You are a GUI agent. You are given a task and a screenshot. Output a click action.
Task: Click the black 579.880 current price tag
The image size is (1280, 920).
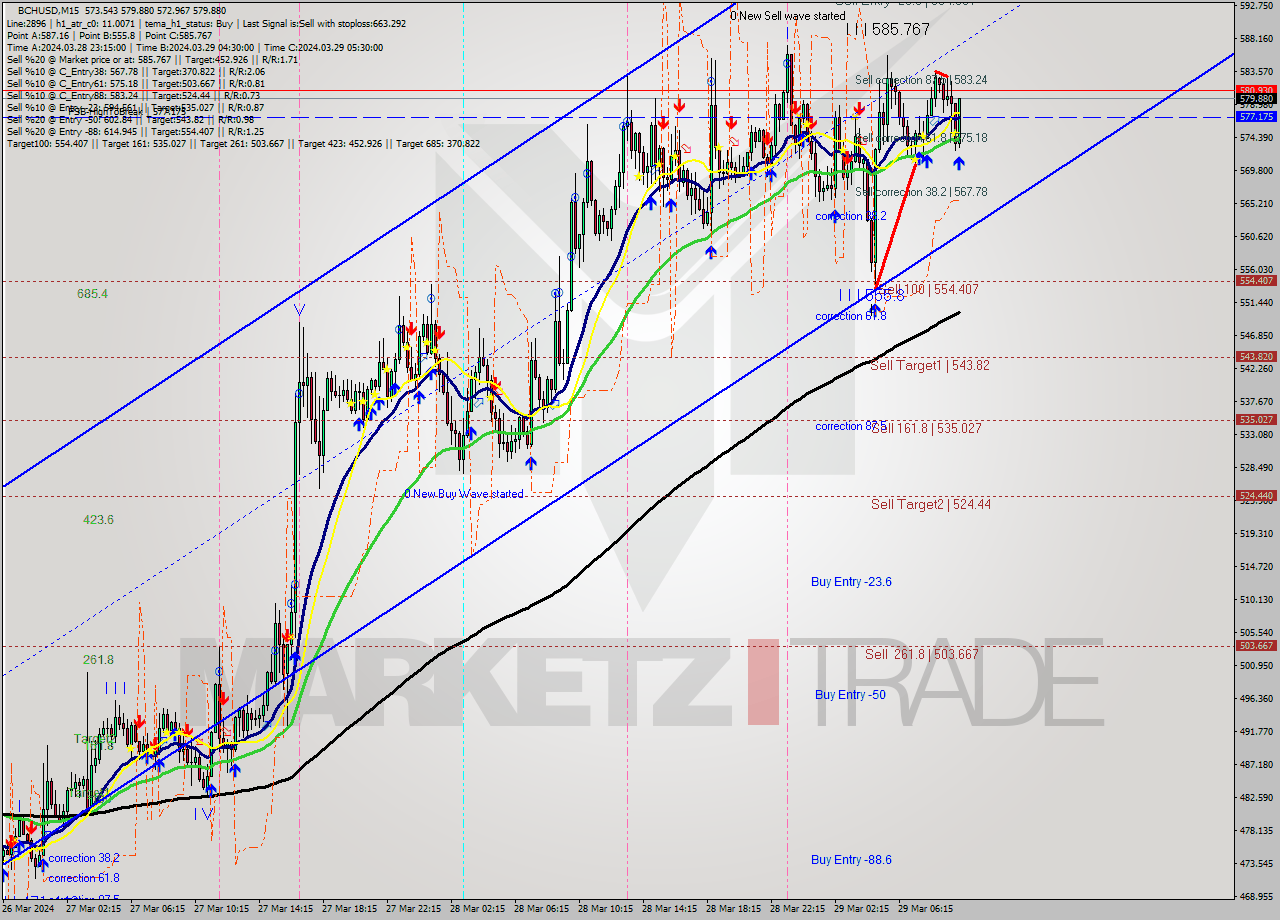click(x=1256, y=99)
